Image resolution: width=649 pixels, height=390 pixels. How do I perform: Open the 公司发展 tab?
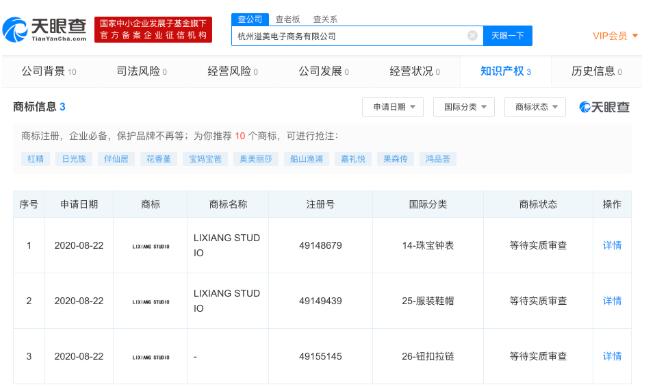[x=324, y=71]
